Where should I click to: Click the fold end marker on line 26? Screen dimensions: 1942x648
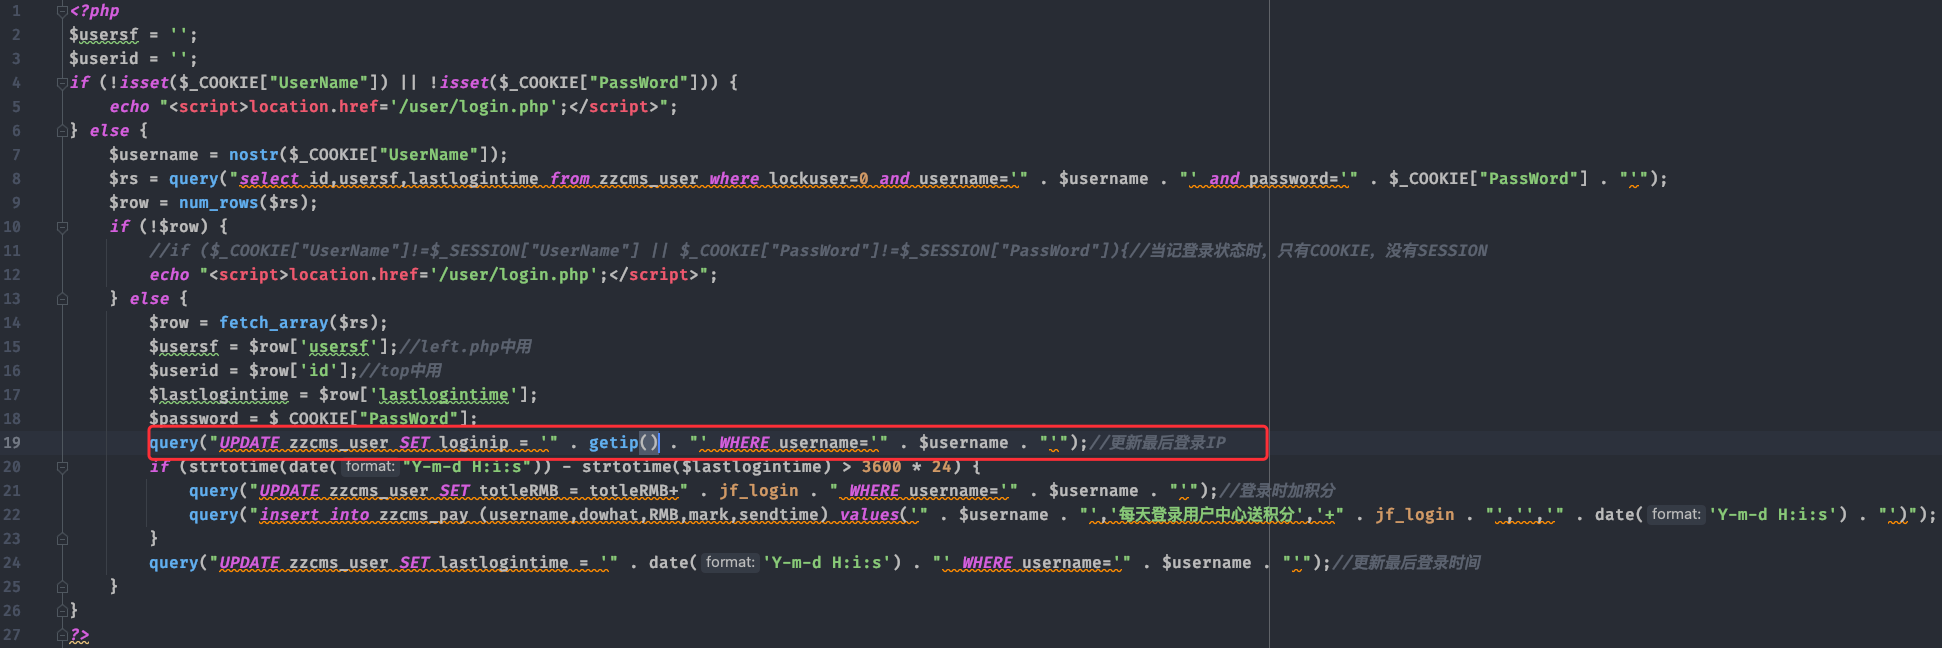(62, 611)
